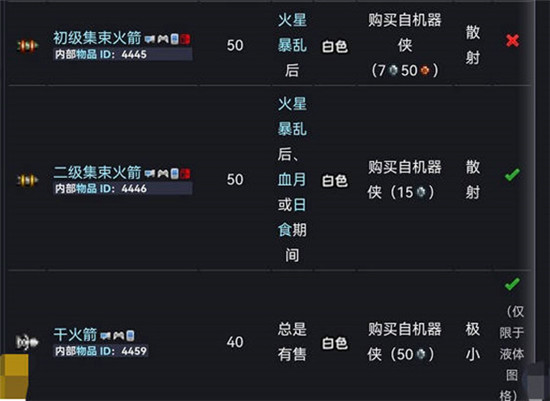
Task: Click the desktop version icon beside 初级集束火箭
Action: 150,39
